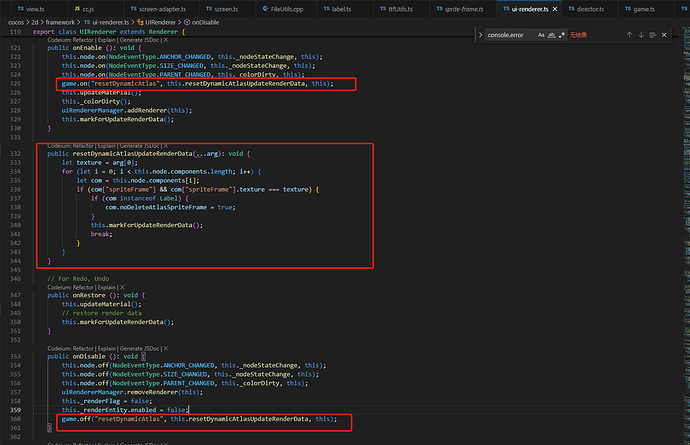
Task: Click Generate JSDoc codelens above onEnable
Action: tap(139, 40)
